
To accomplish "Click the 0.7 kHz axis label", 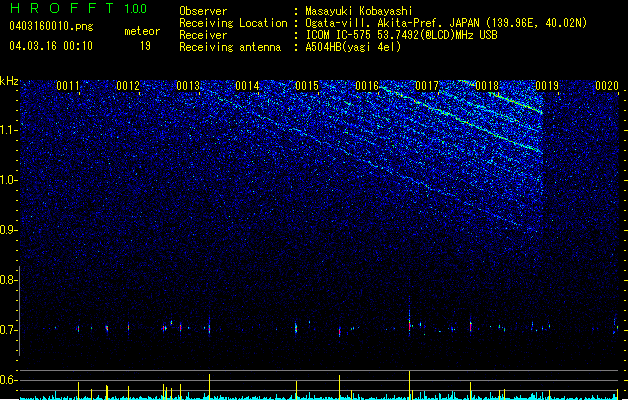I will click(x=9, y=330).
